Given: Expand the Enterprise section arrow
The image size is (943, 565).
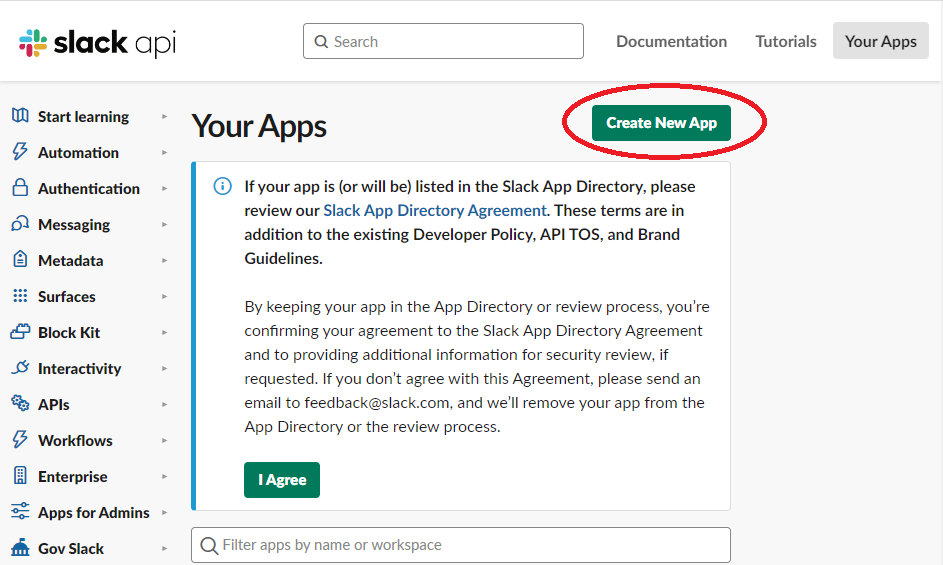Looking at the screenshot, I should (165, 477).
